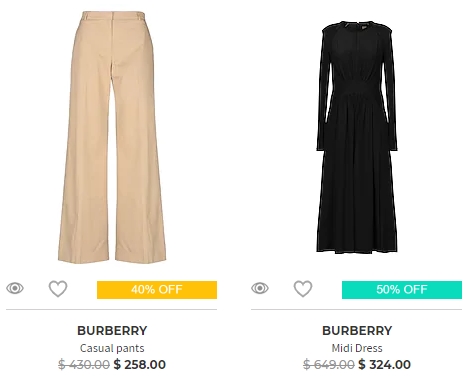Click the $324.00 sale price

click(385, 364)
